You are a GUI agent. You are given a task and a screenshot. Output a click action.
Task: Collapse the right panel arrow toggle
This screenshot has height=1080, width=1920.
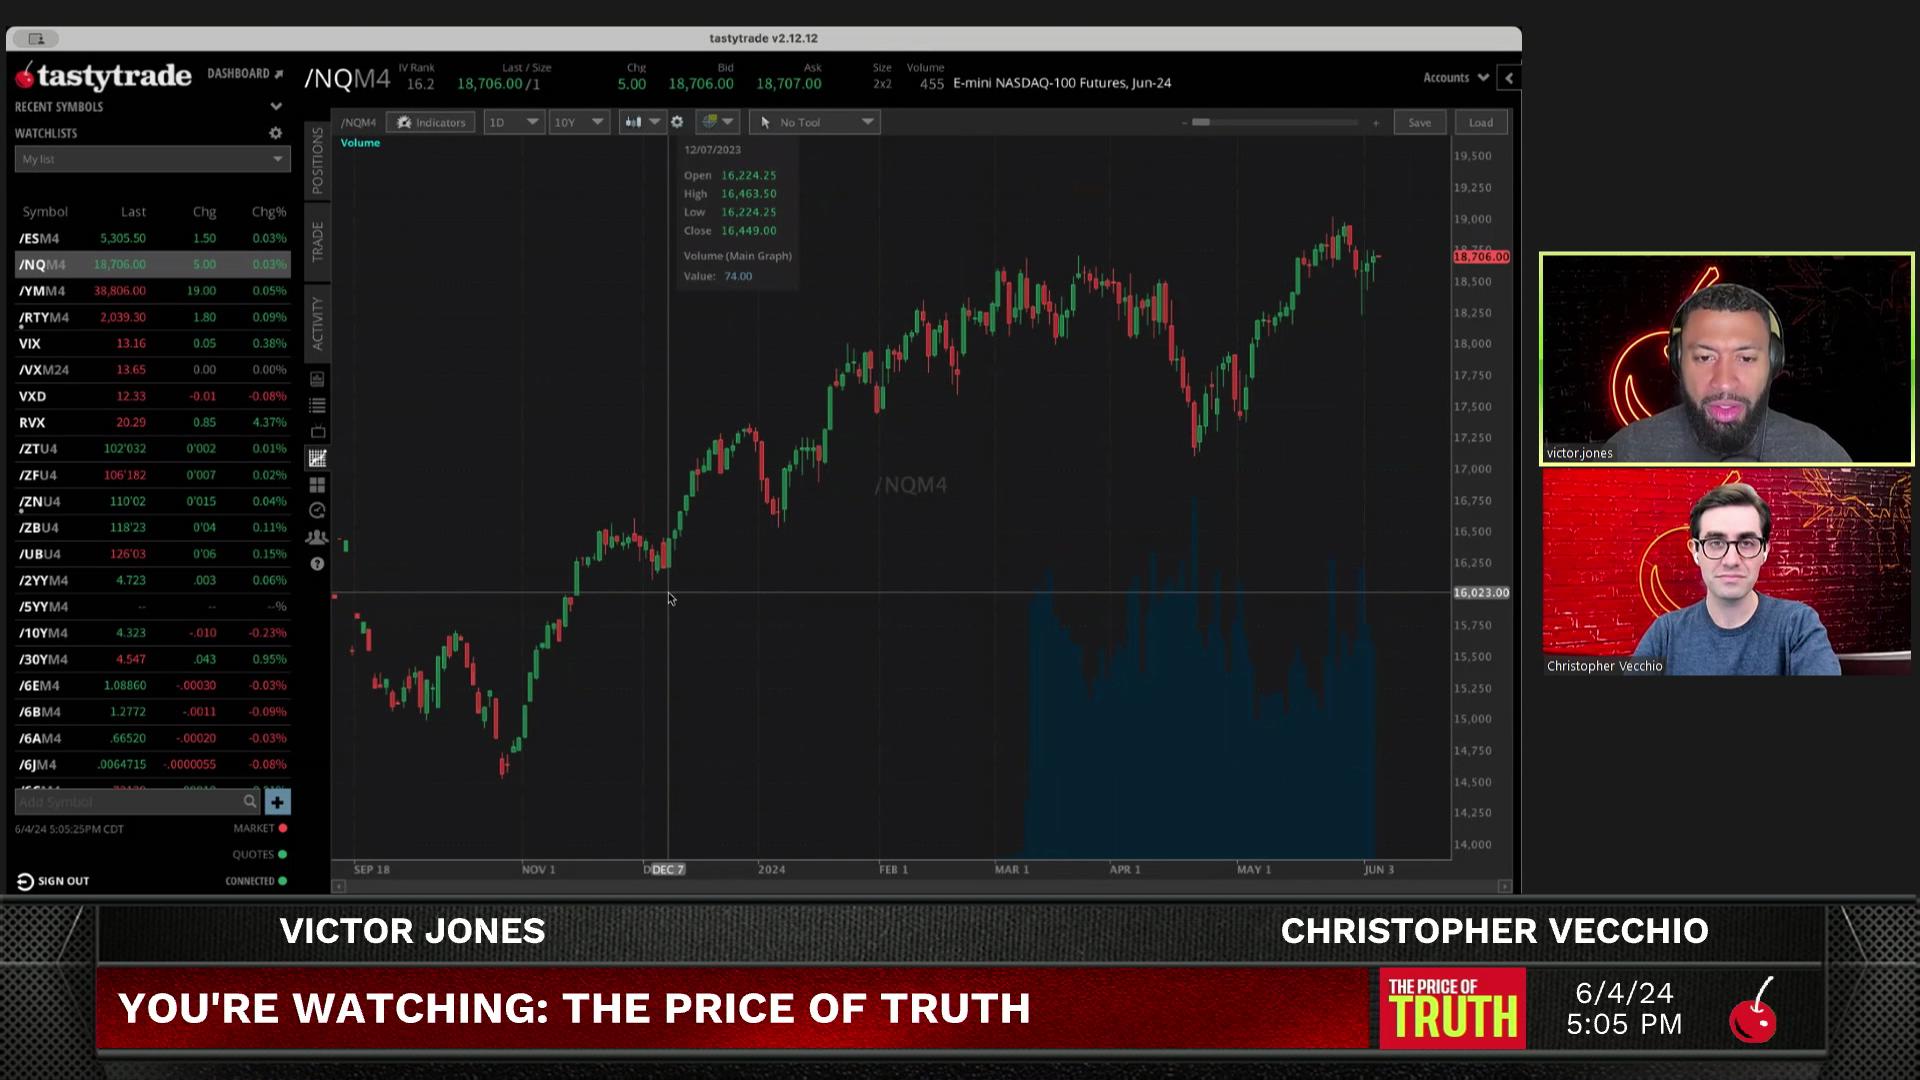[x=1509, y=78]
